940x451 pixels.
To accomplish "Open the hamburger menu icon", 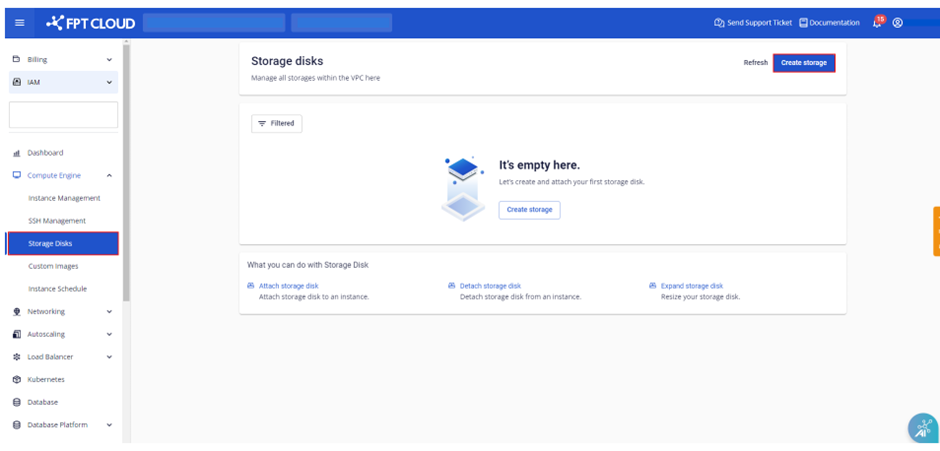I will [x=19, y=23].
